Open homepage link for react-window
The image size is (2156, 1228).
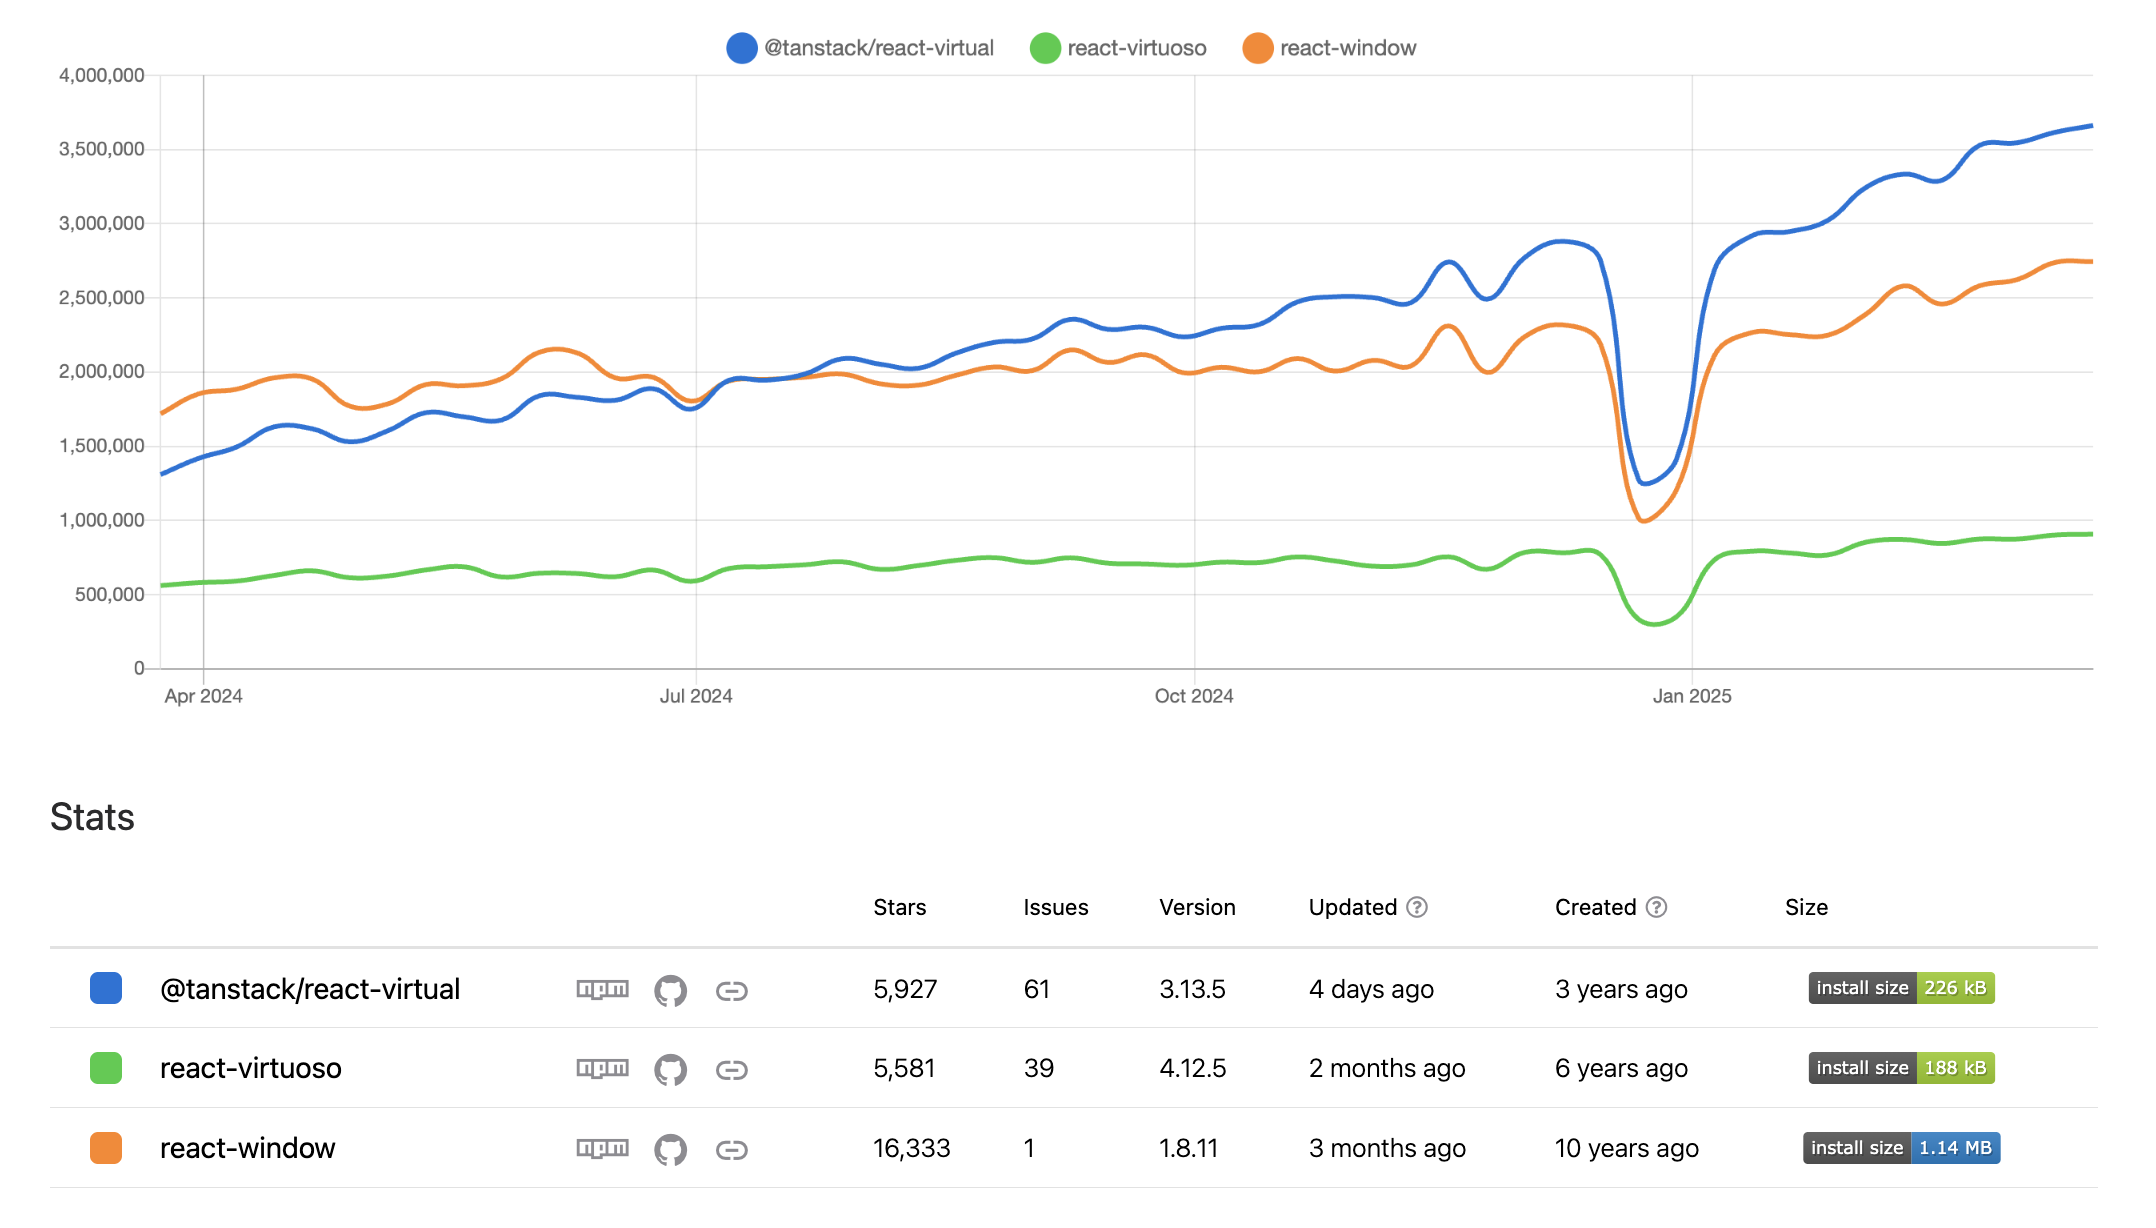(x=732, y=1150)
